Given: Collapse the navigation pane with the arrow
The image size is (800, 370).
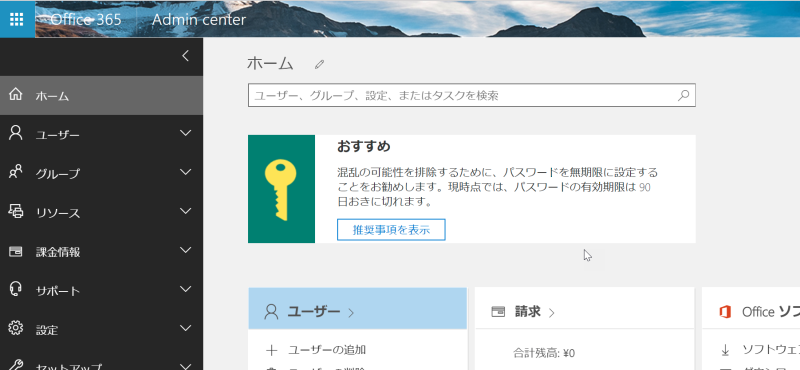Looking at the screenshot, I should pos(186,56).
